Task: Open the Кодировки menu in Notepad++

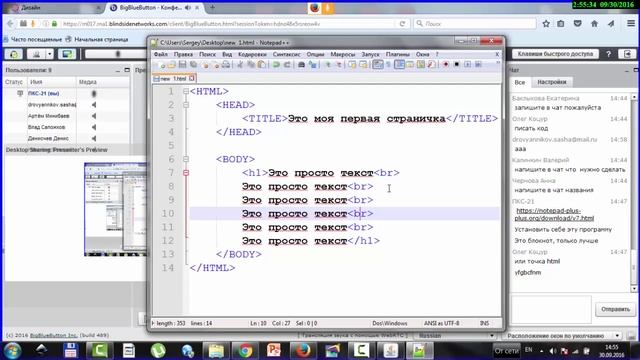Action: tap(252, 54)
